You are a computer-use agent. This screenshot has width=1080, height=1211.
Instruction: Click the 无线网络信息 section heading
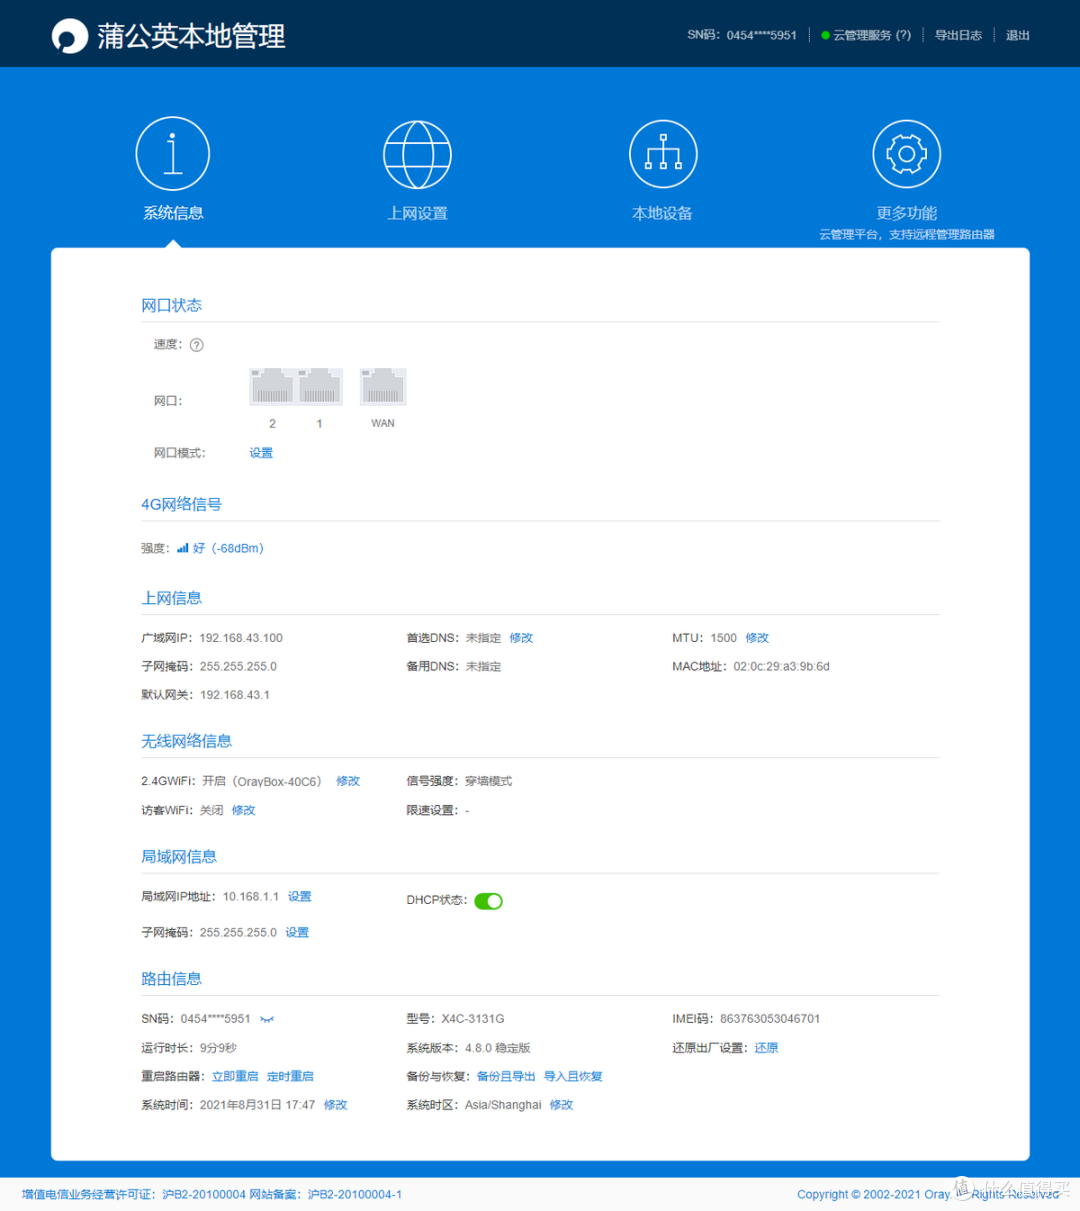tap(186, 741)
